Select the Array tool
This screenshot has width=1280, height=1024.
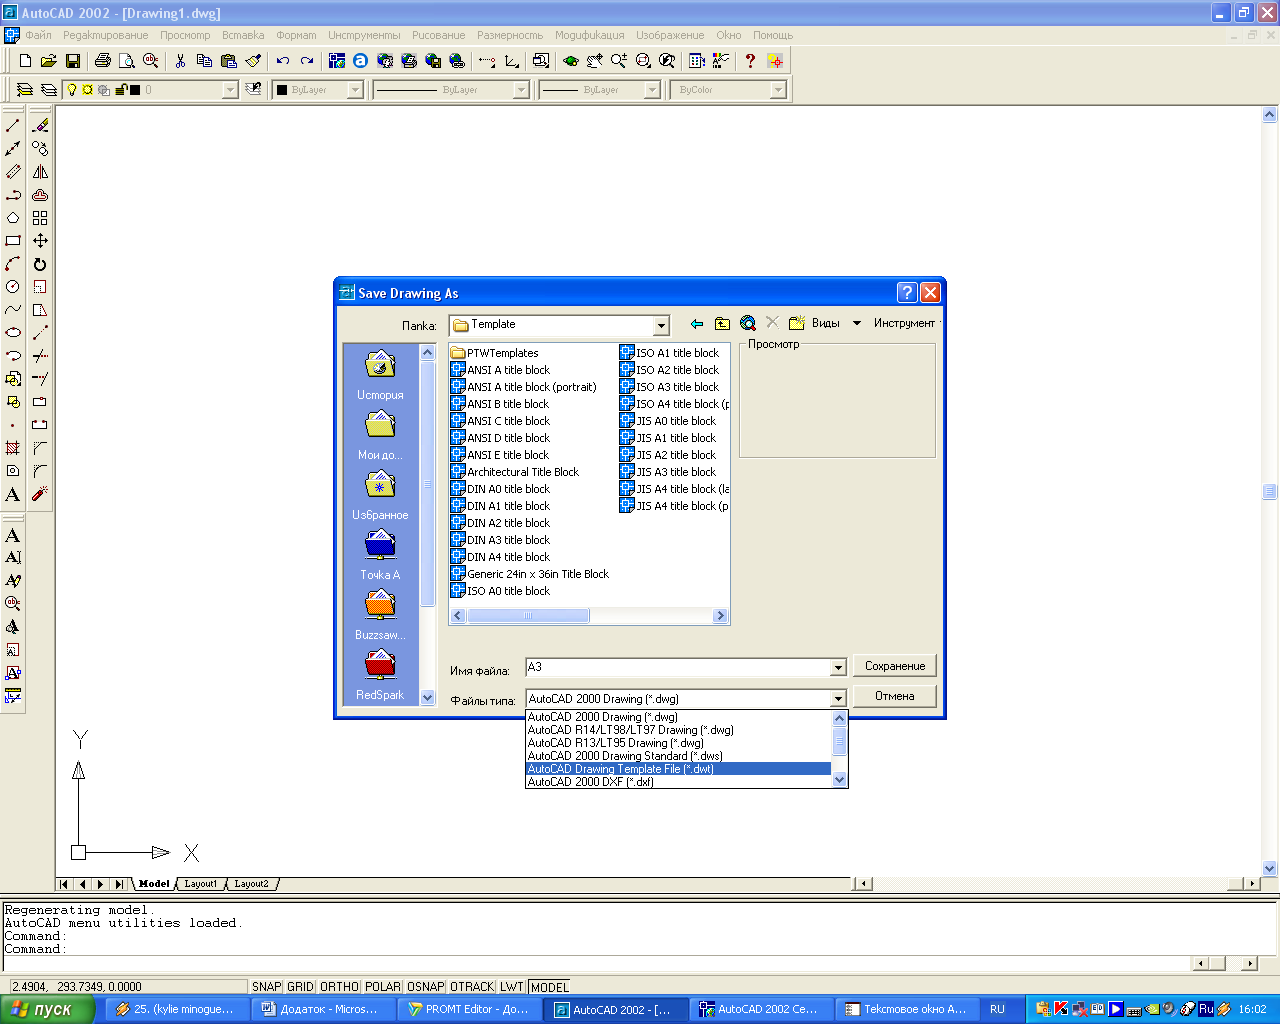[x=40, y=218]
